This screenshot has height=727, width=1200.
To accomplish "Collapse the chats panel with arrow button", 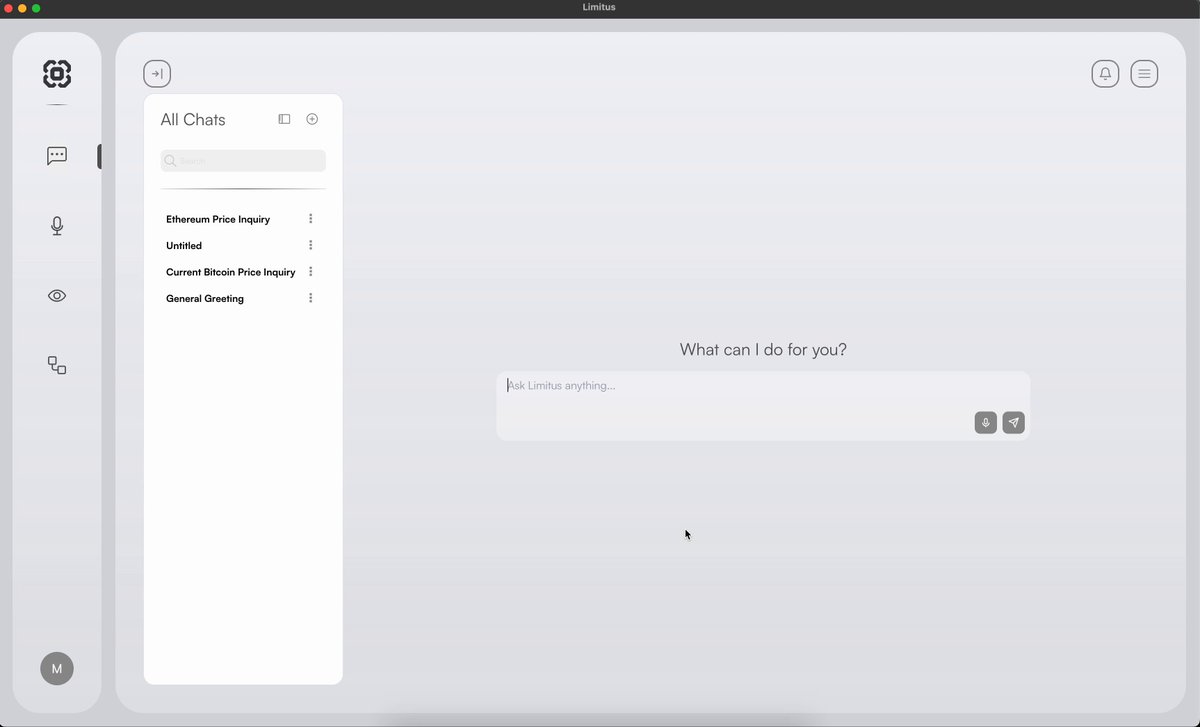I will click(x=157, y=74).
